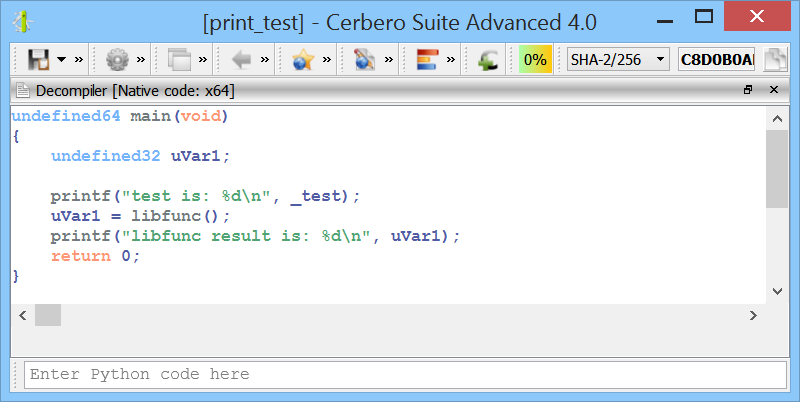The width and height of the screenshot is (800, 402).
Task: Click horizontal scroll right arrow
Action: (x=753, y=315)
